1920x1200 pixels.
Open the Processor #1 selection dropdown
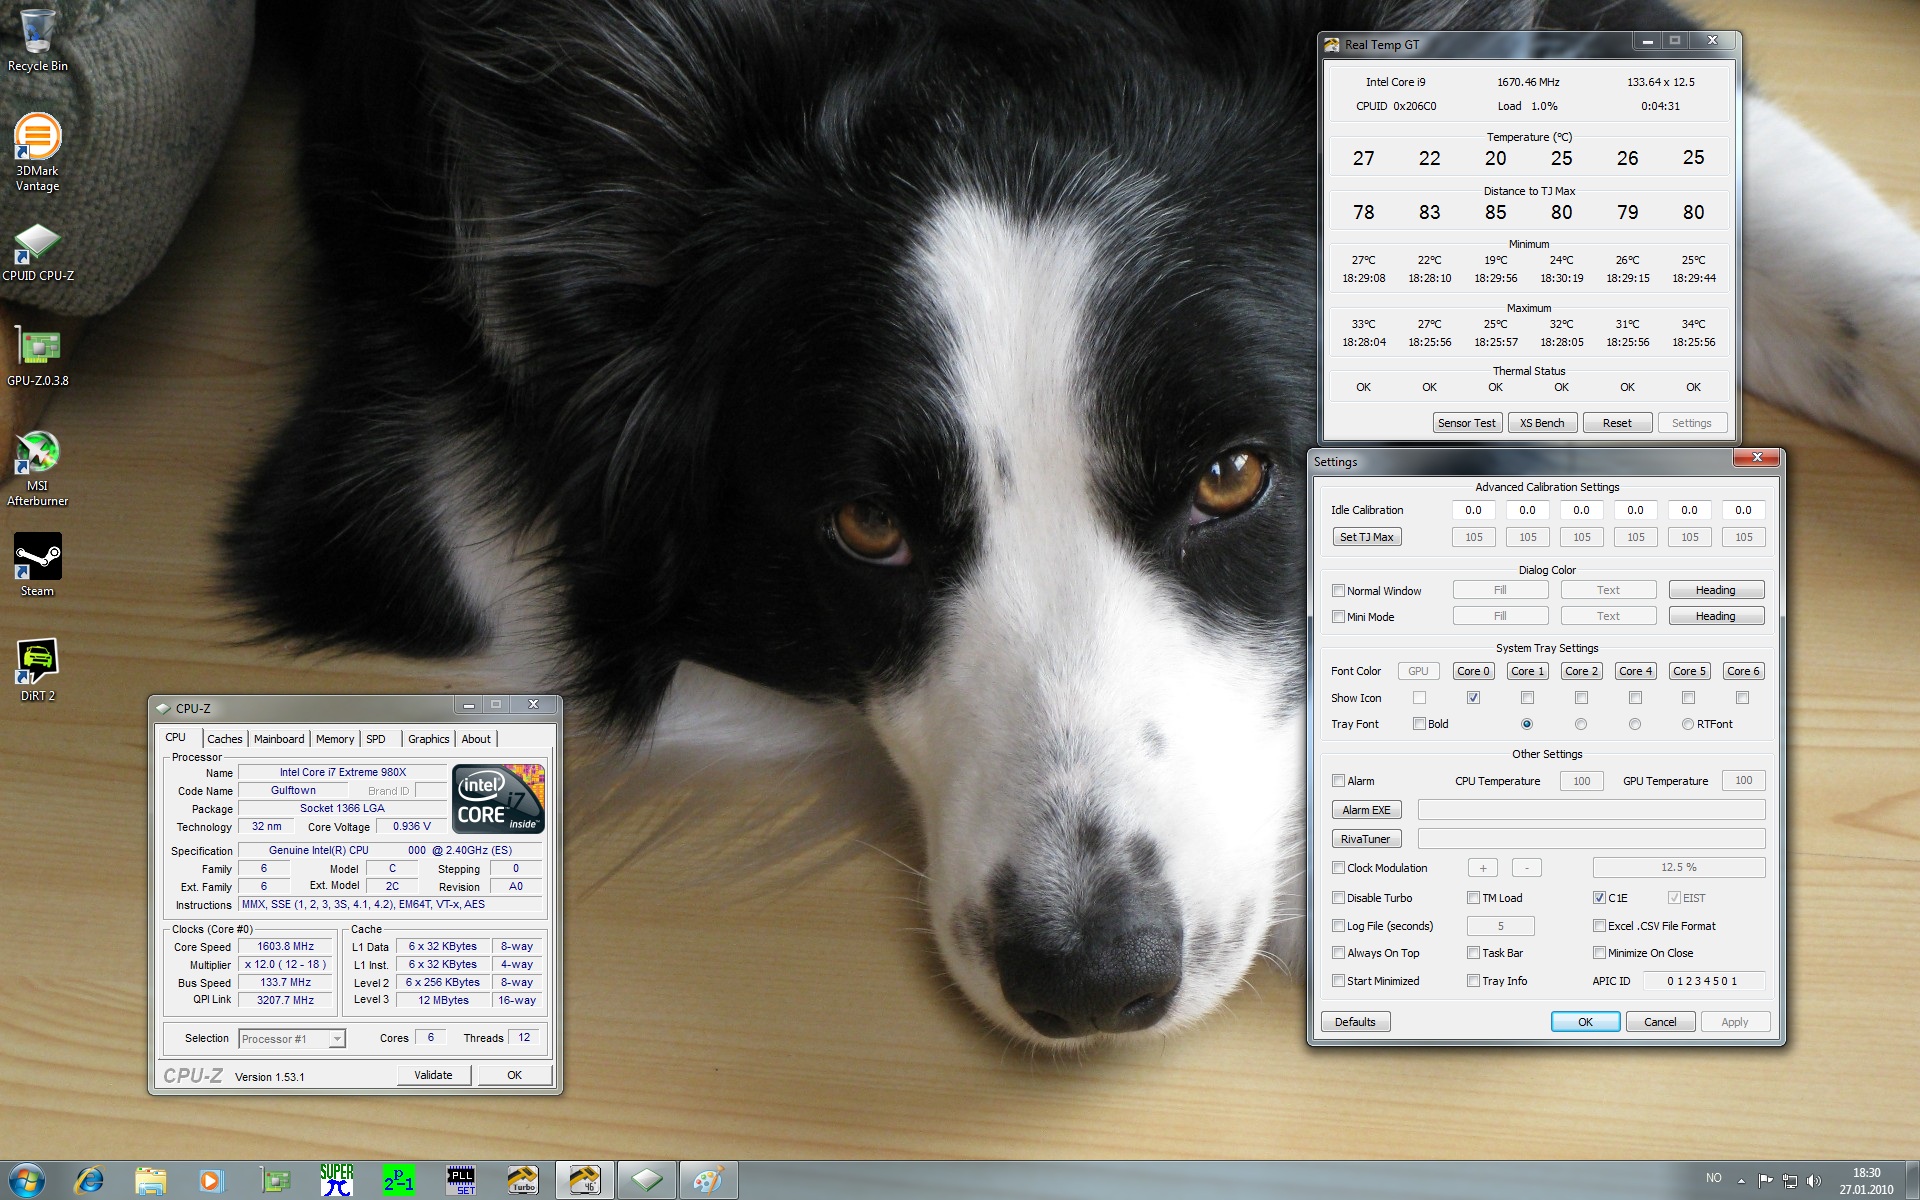tap(292, 1039)
